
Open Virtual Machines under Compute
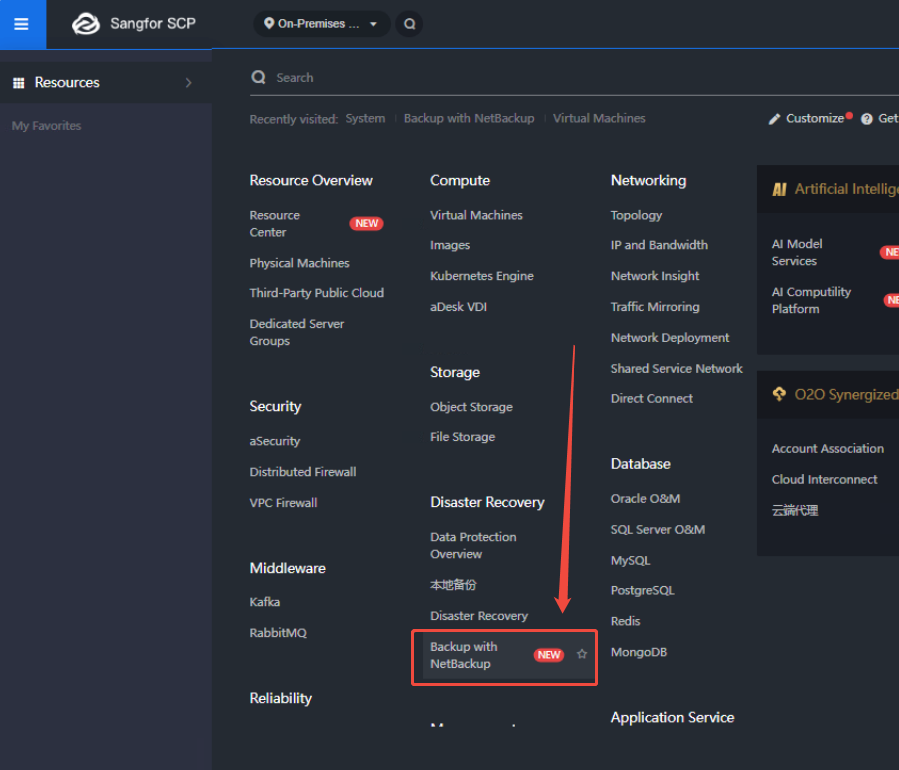(x=476, y=215)
